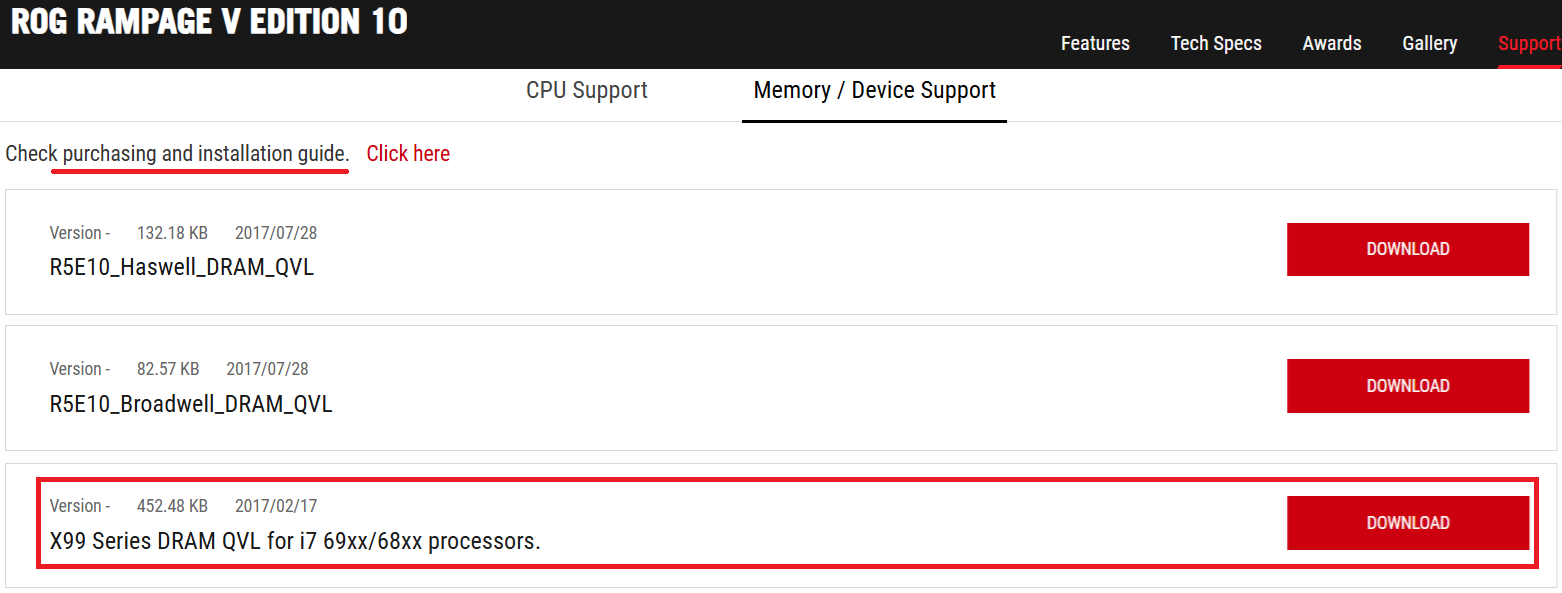Select the Memory / Device Support tab

pyautogui.click(x=874, y=90)
